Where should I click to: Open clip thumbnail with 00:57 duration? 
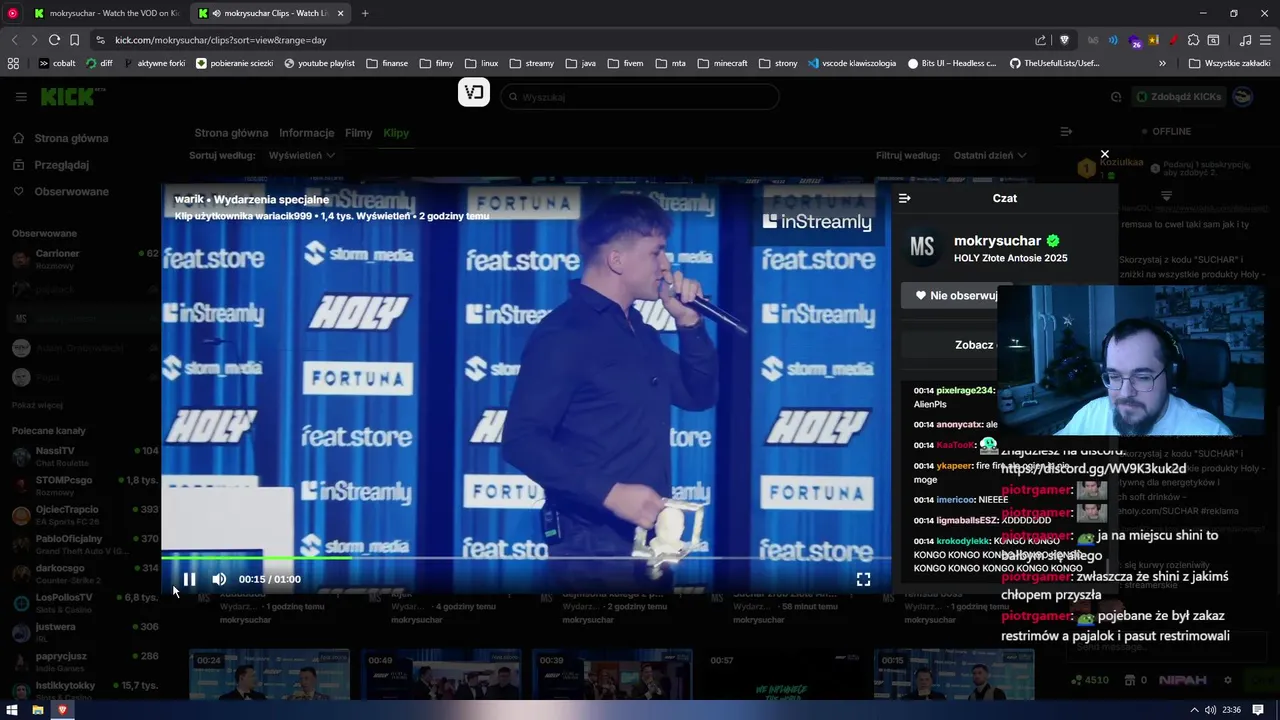pyautogui.click(x=783, y=675)
